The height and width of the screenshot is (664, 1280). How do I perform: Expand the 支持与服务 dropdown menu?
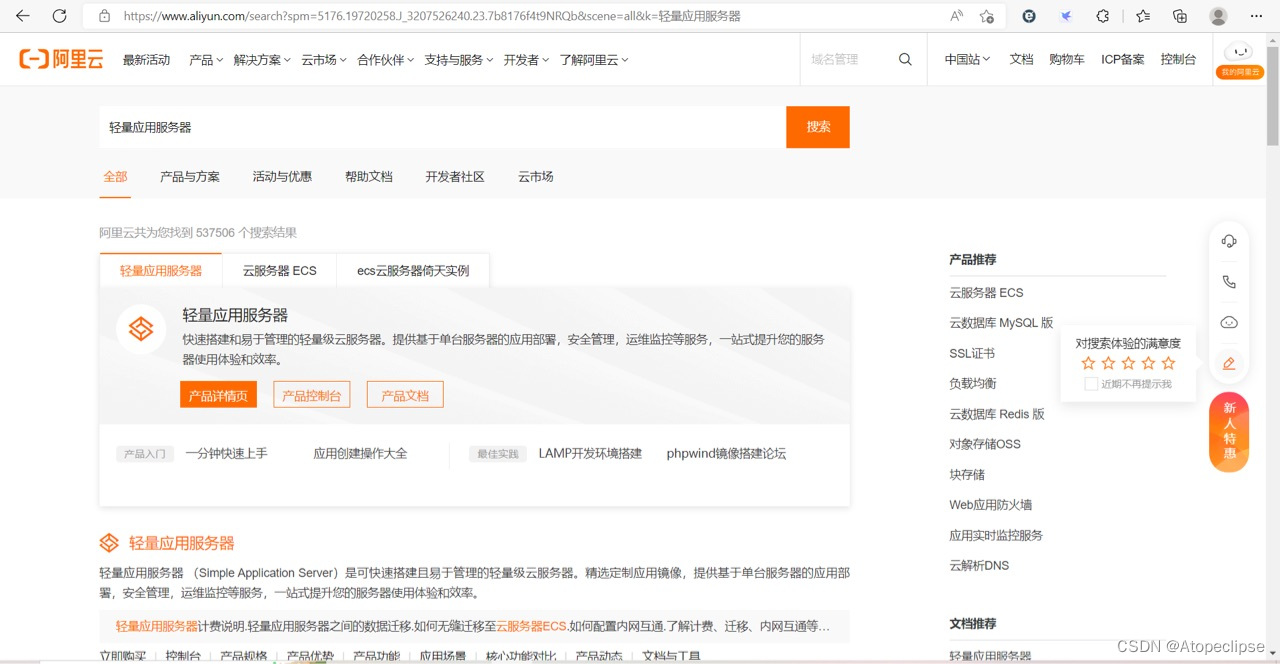click(459, 60)
